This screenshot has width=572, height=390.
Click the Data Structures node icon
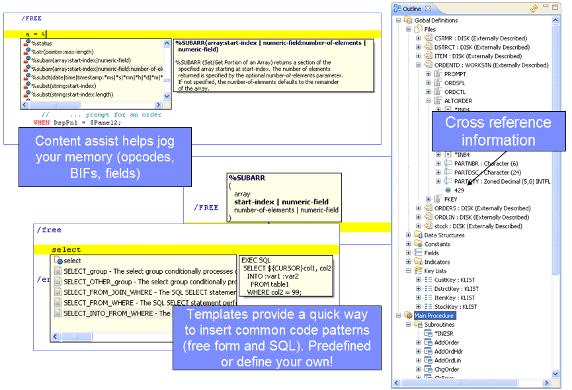click(x=418, y=235)
